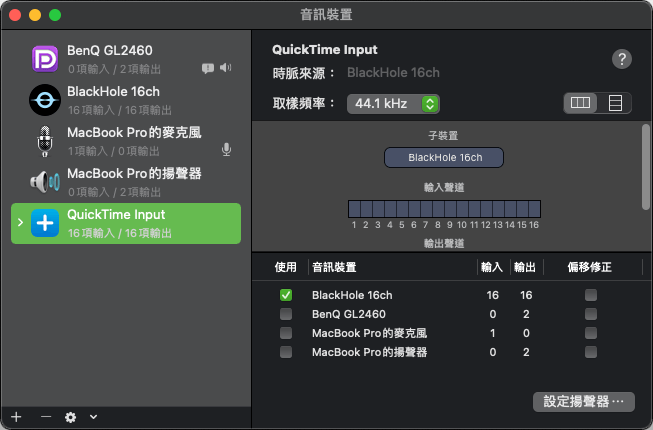This screenshot has width=653, height=430.
Task: Click speaker output icon beside BenQ GL2460
Action: click(225, 67)
